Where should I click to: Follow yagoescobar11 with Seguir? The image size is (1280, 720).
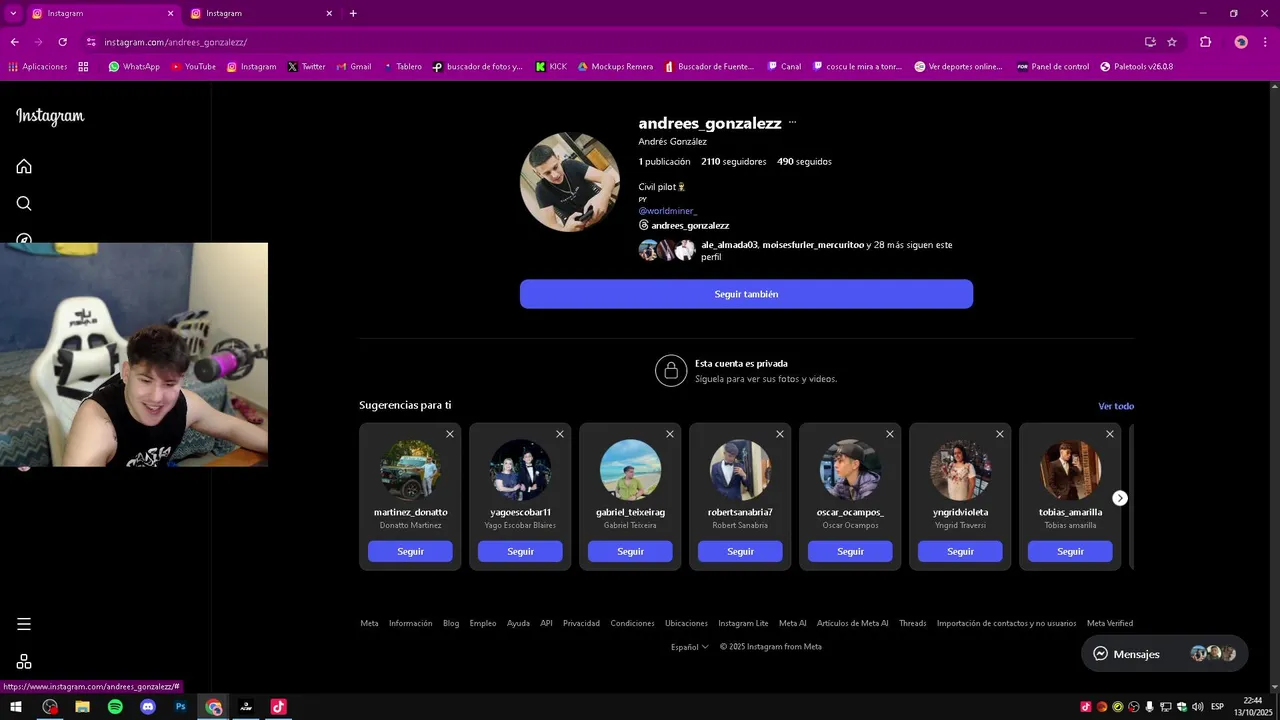pos(520,551)
